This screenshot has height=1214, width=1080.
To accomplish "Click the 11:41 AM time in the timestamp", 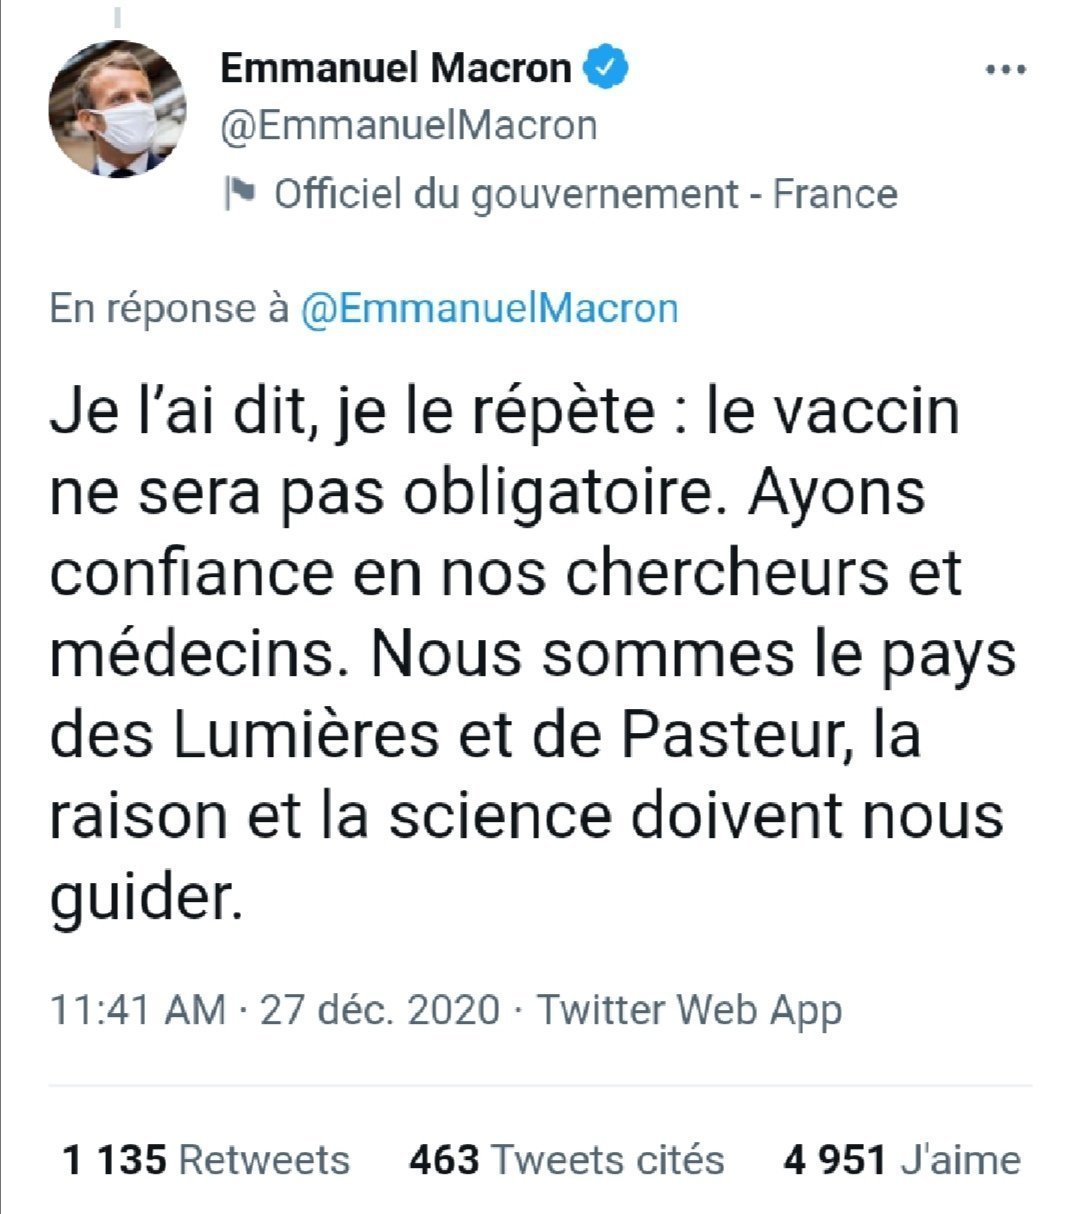I will pos(138,1009).
